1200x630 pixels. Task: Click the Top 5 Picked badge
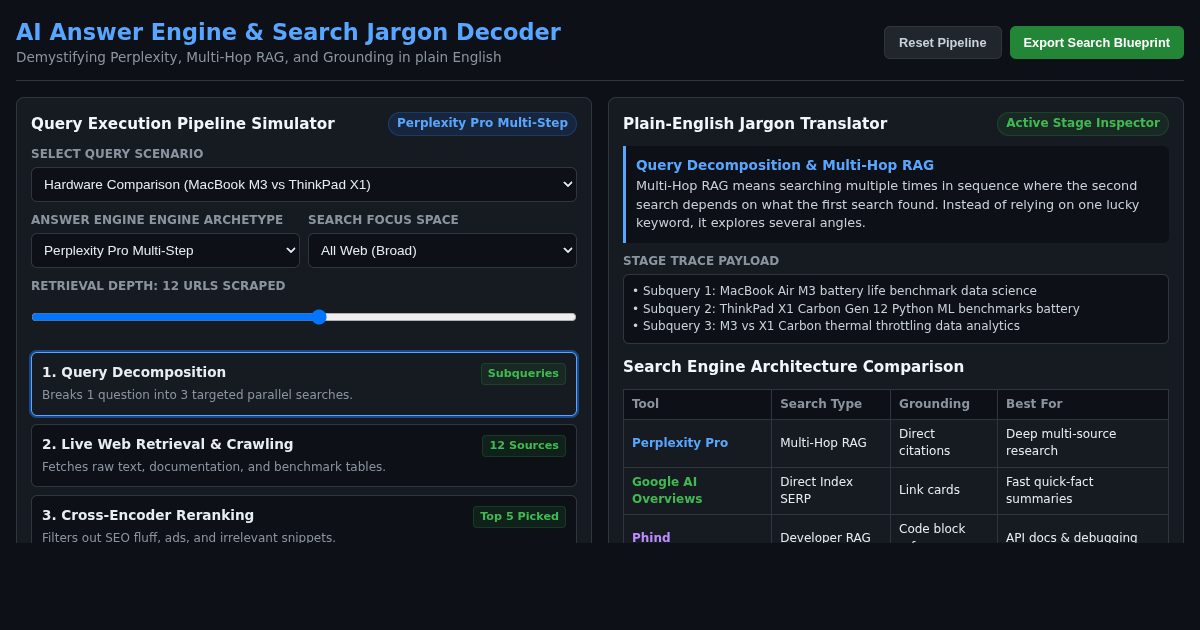click(x=519, y=517)
